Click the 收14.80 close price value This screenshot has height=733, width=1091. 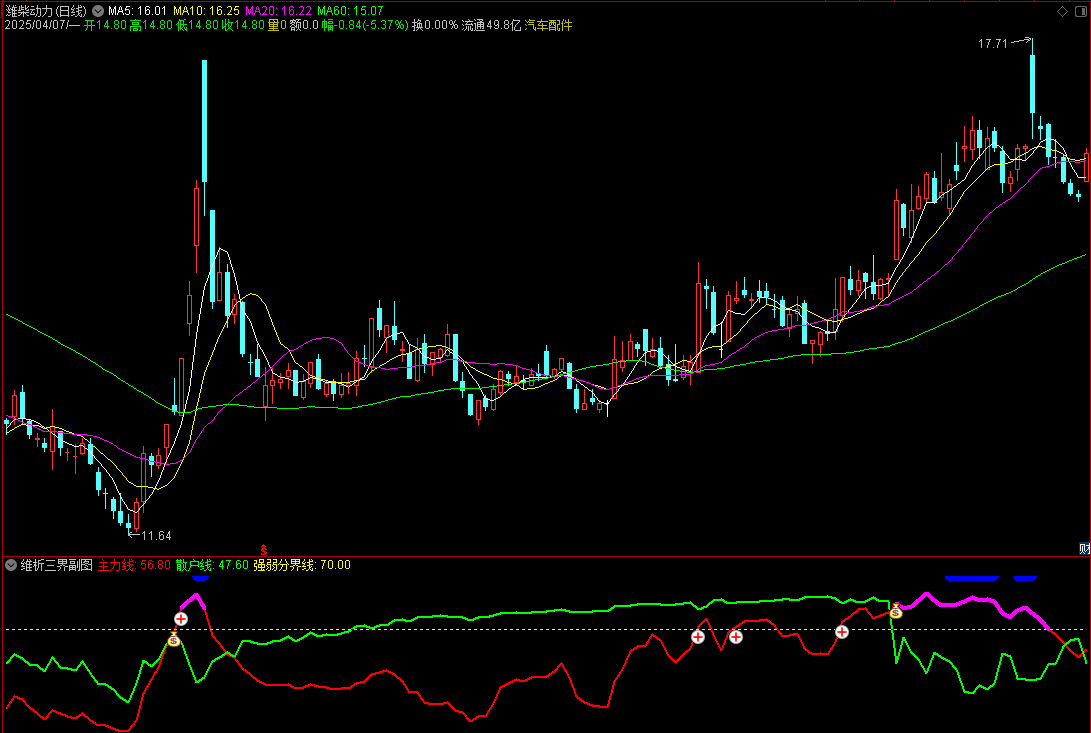click(x=243, y=25)
